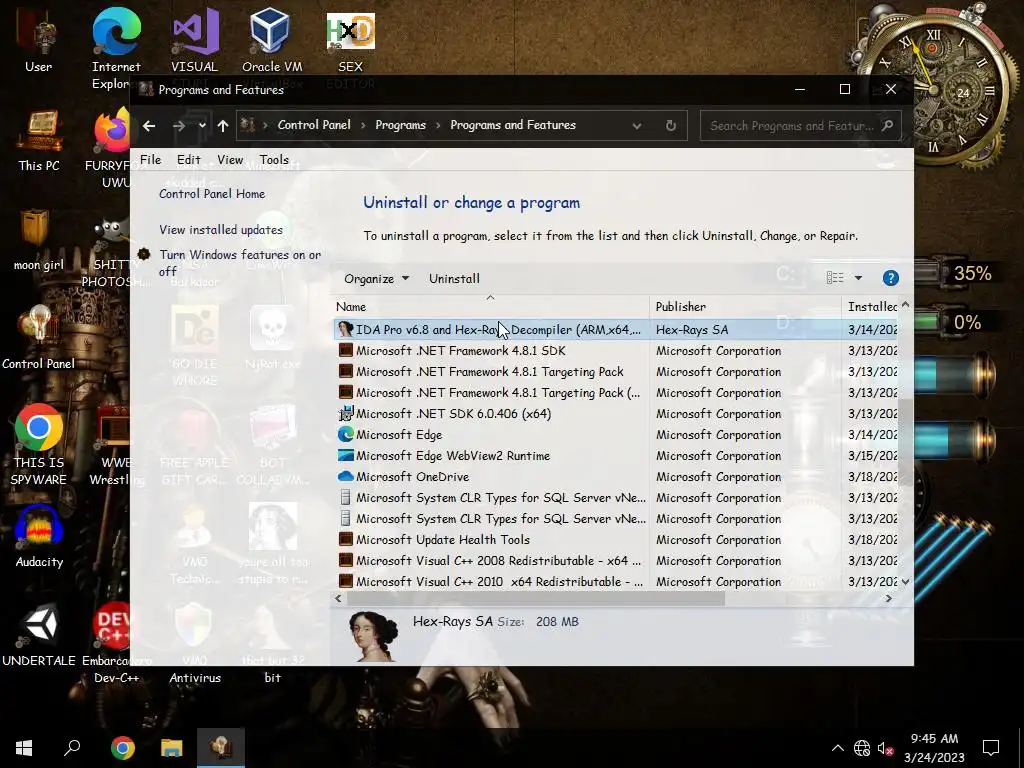Image resolution: width=1024 pixels, height=768 pixels.
Task: Open Control Panel Home link
Action: (x=212, y=194)
